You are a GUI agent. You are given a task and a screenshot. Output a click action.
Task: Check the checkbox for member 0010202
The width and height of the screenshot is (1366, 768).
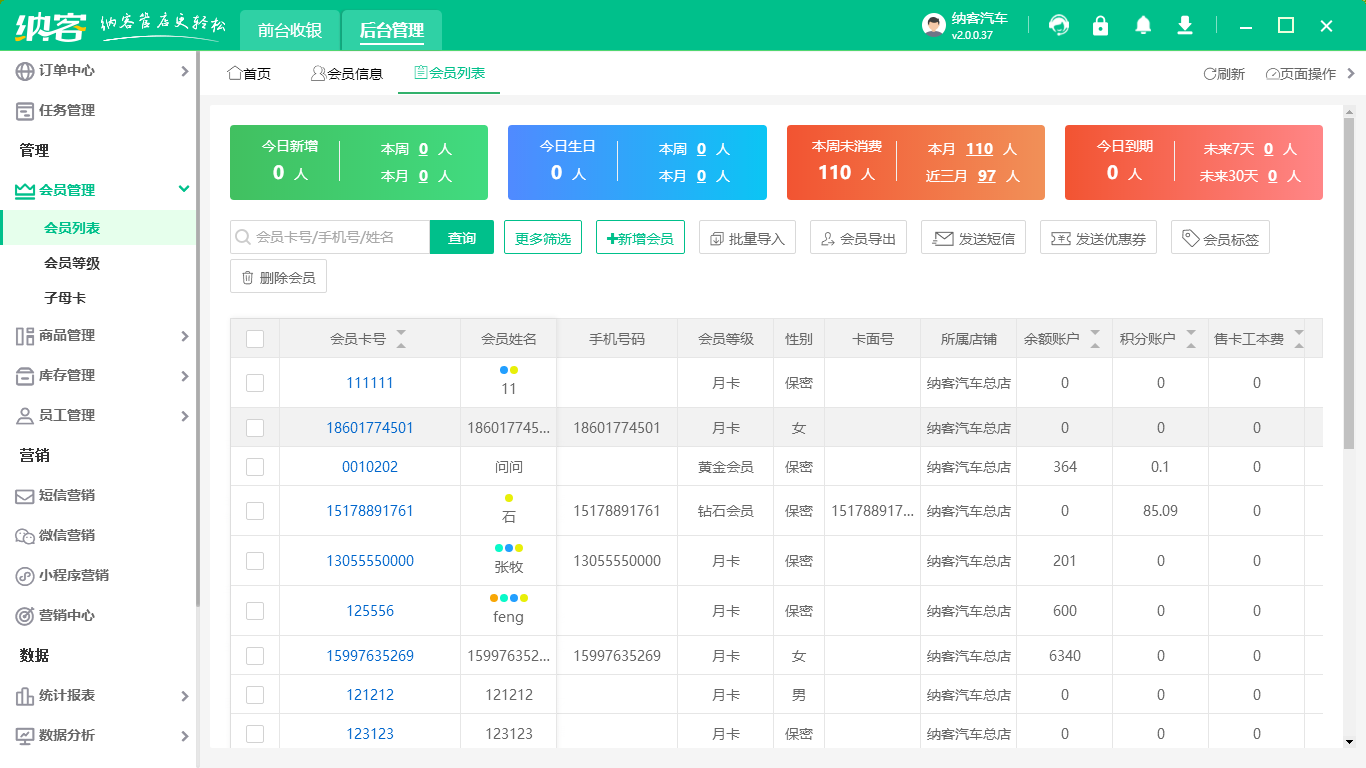tap(254, 466)
